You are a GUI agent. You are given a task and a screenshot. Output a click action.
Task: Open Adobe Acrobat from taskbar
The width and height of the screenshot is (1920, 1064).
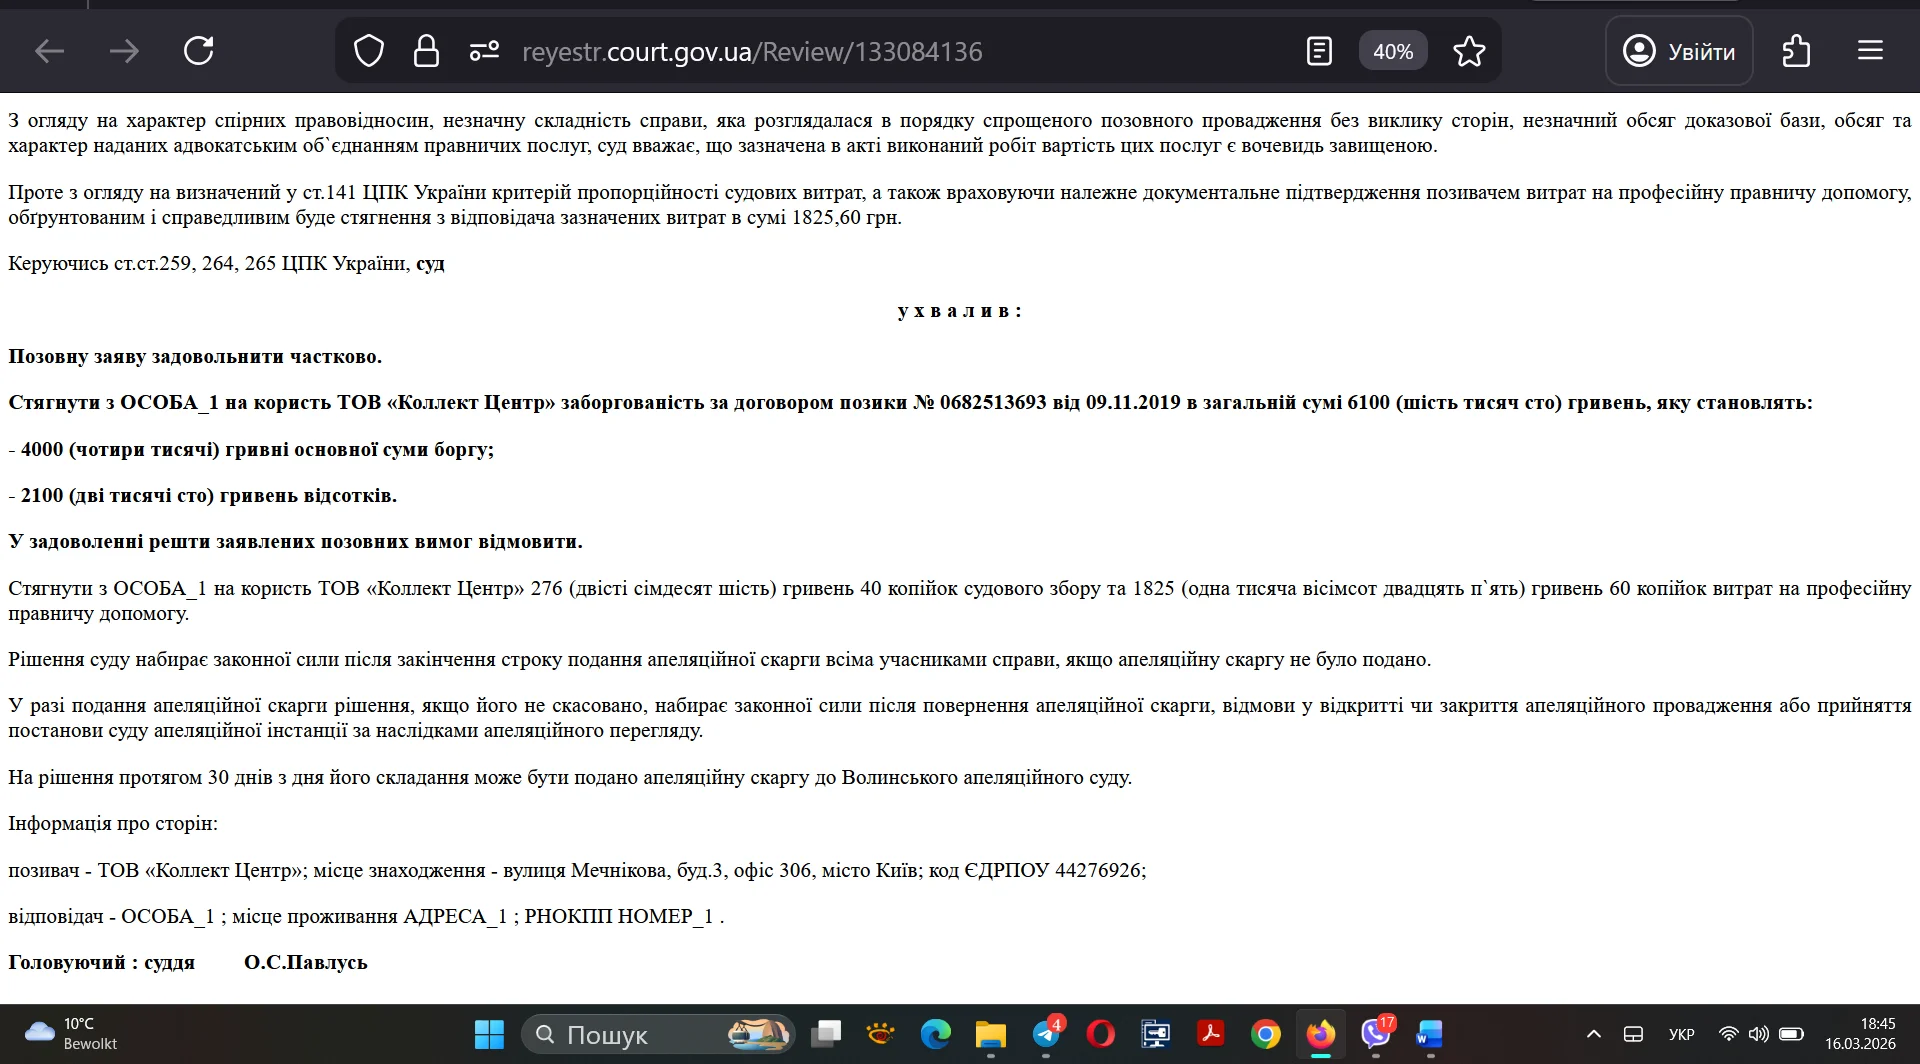point(1211,1034)
